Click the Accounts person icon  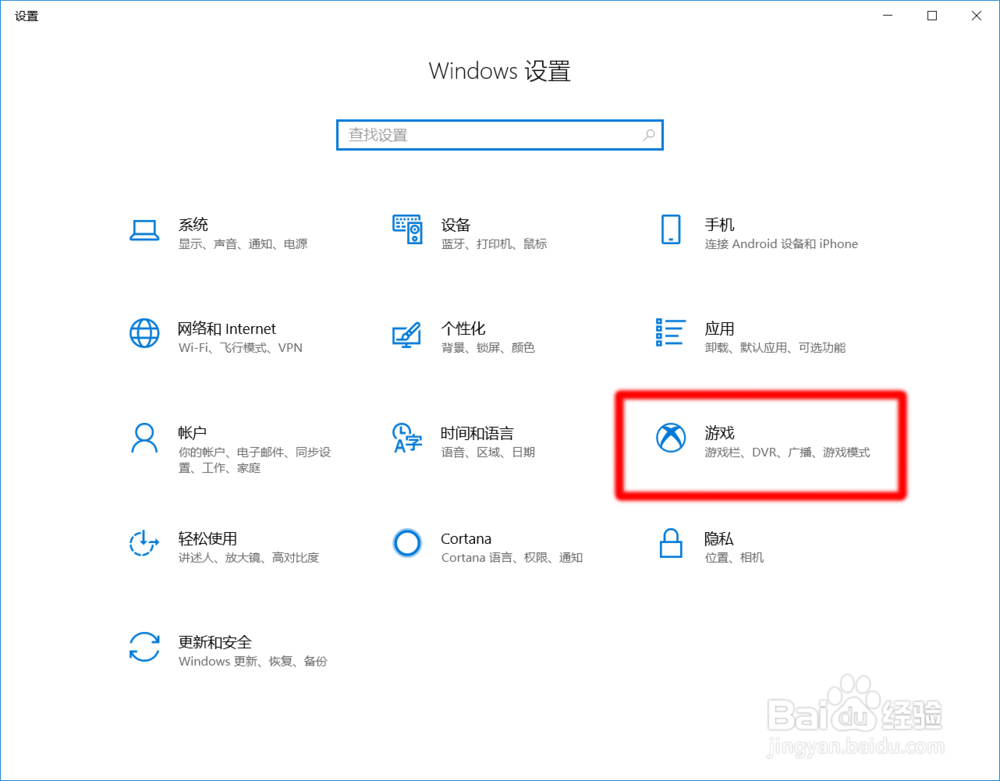pyautogui.click(x=144, y=438)
